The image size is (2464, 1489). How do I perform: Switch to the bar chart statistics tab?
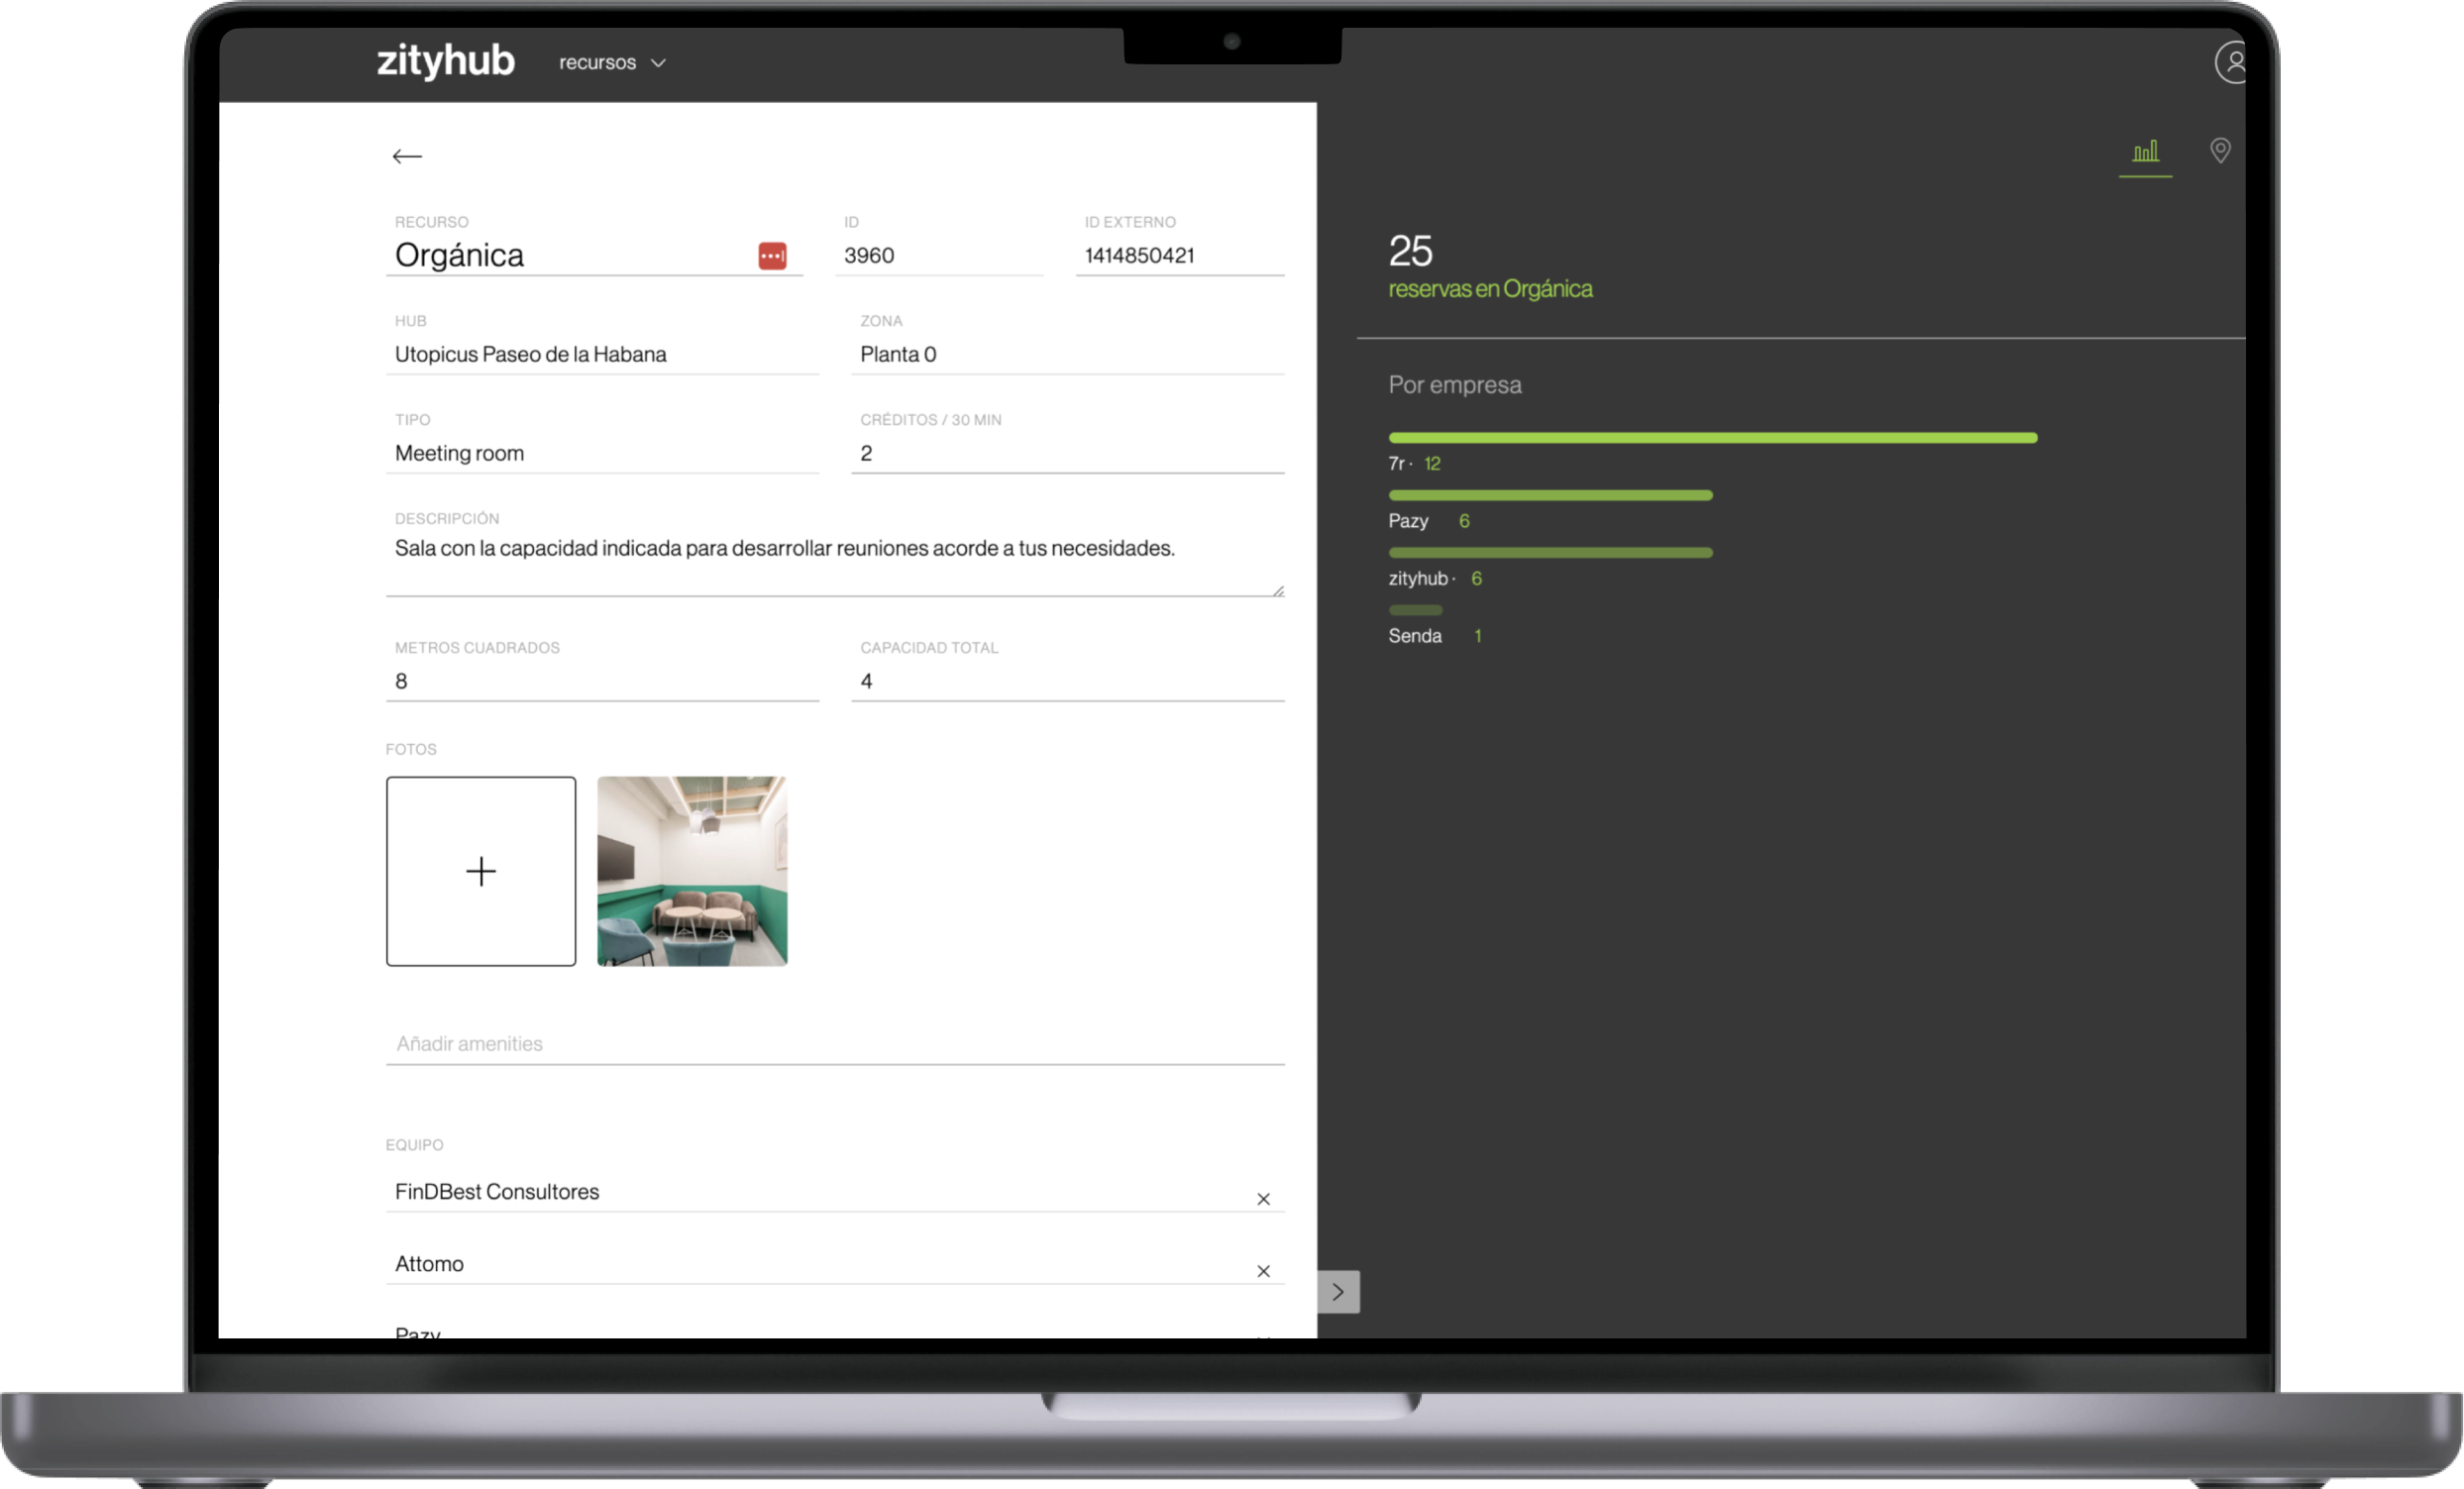(x=2145, y=152)
